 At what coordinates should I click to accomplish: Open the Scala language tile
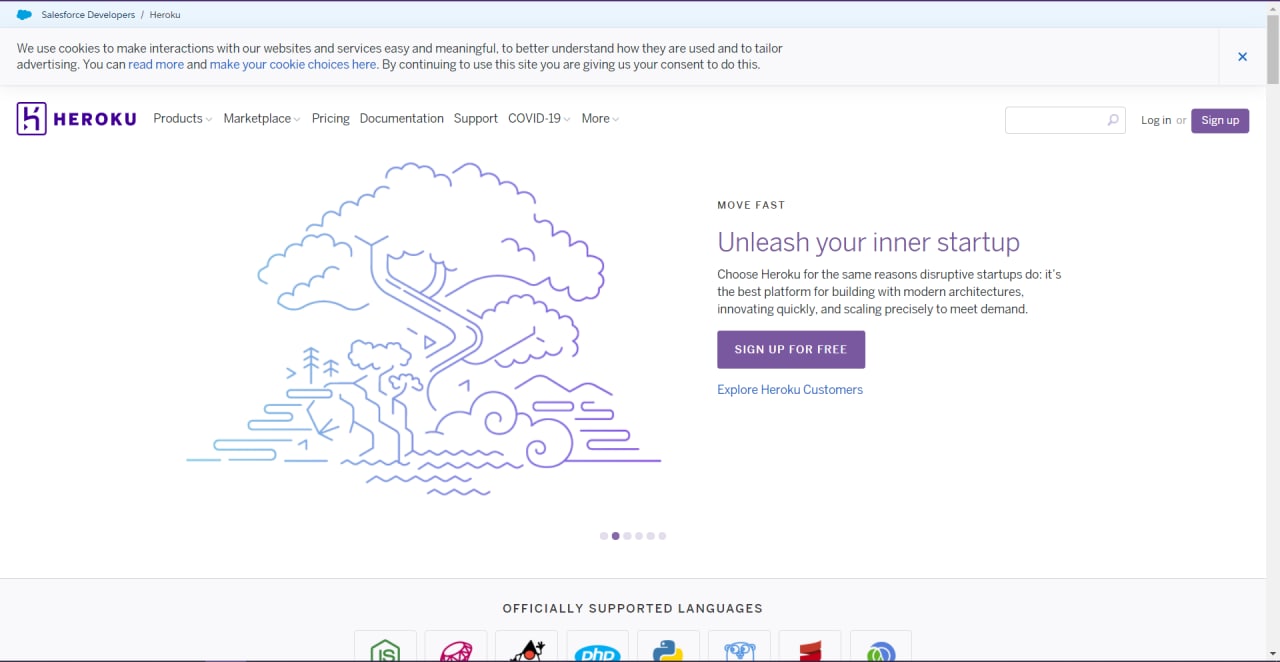pos(810,646)
